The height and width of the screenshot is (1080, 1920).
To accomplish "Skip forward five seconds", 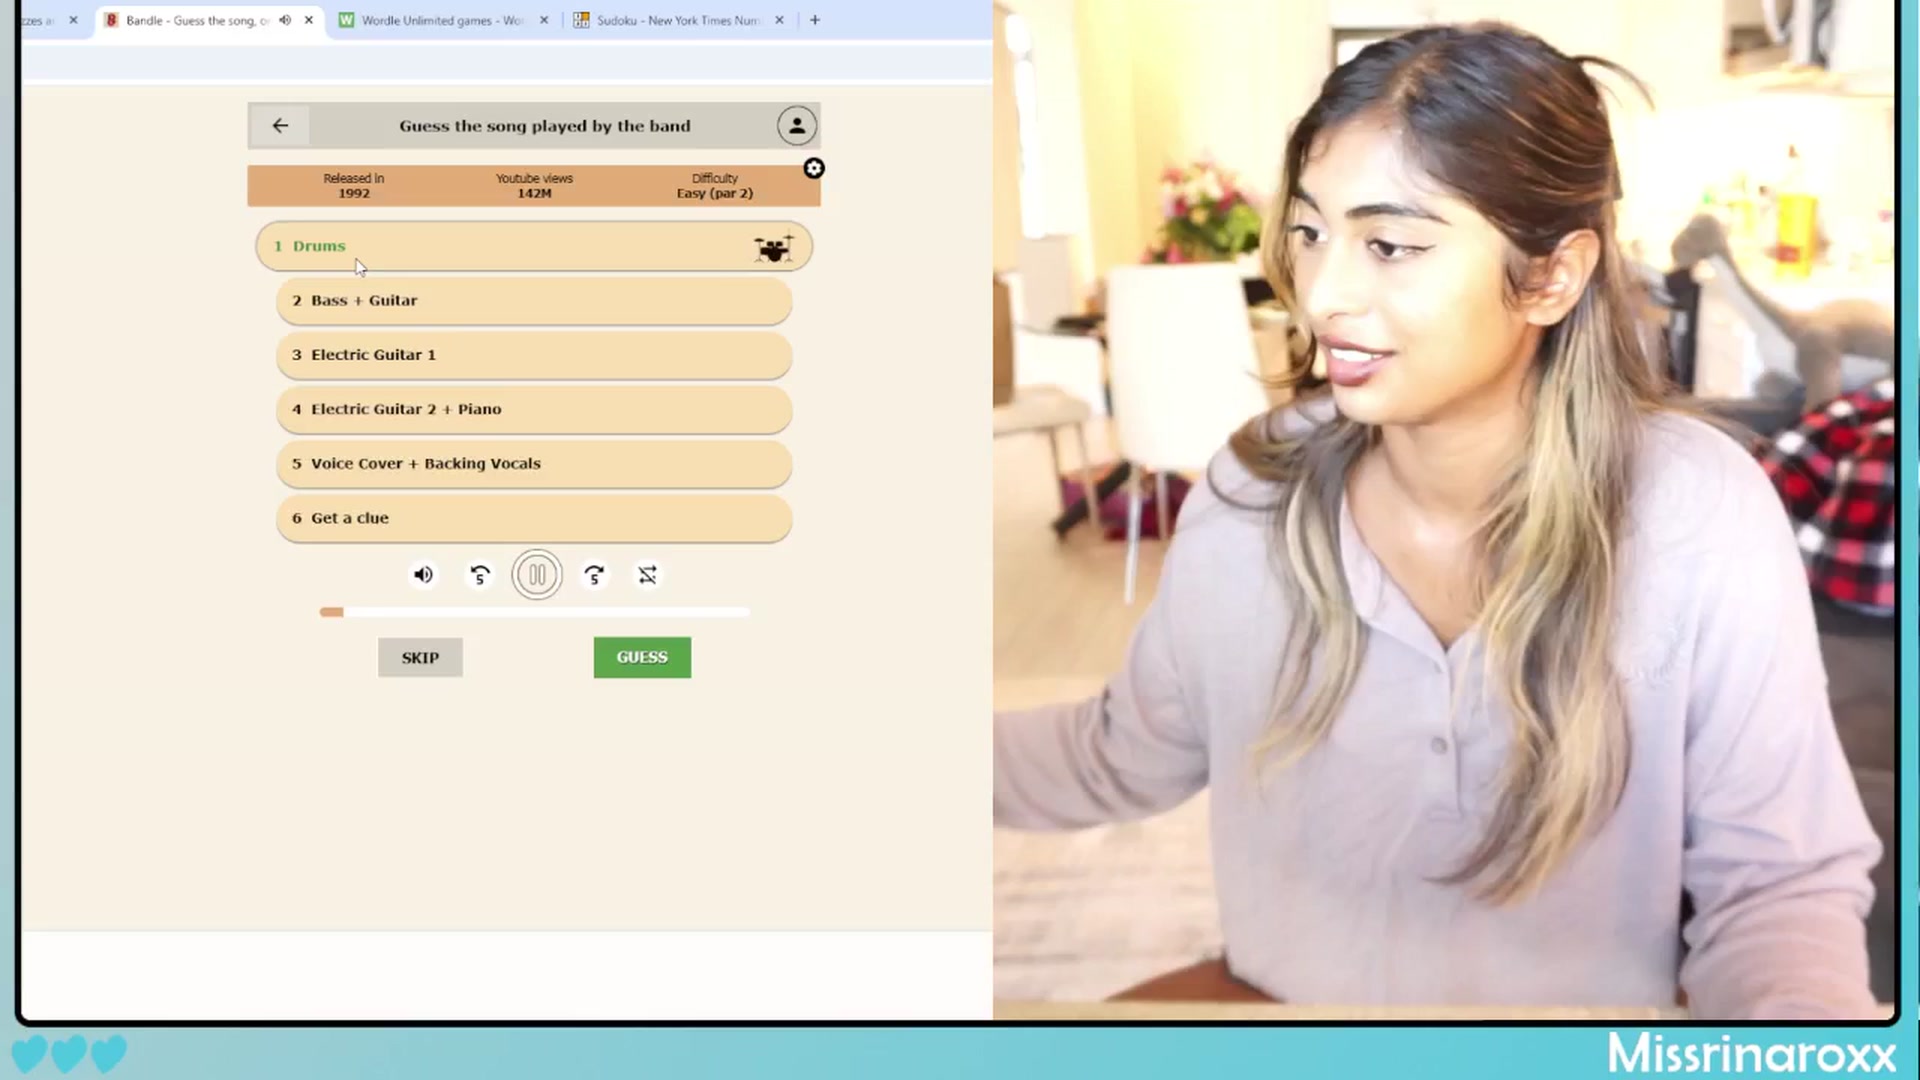I will (594, 575).
